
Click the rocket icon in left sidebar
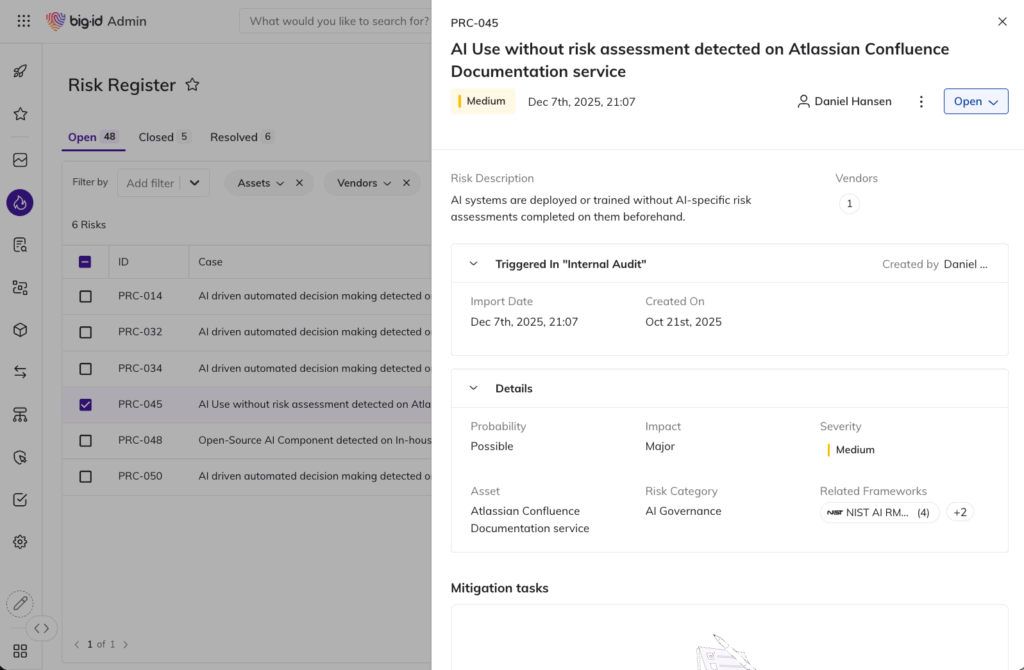coord(20,71)
